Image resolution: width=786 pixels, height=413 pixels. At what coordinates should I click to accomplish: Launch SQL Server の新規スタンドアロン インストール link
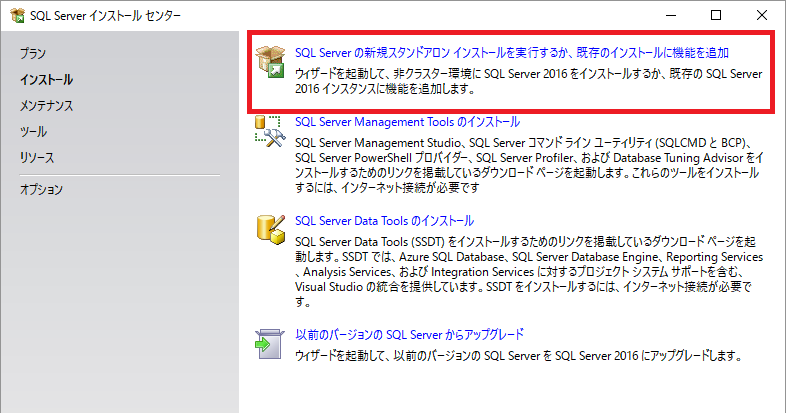[512, 53]
